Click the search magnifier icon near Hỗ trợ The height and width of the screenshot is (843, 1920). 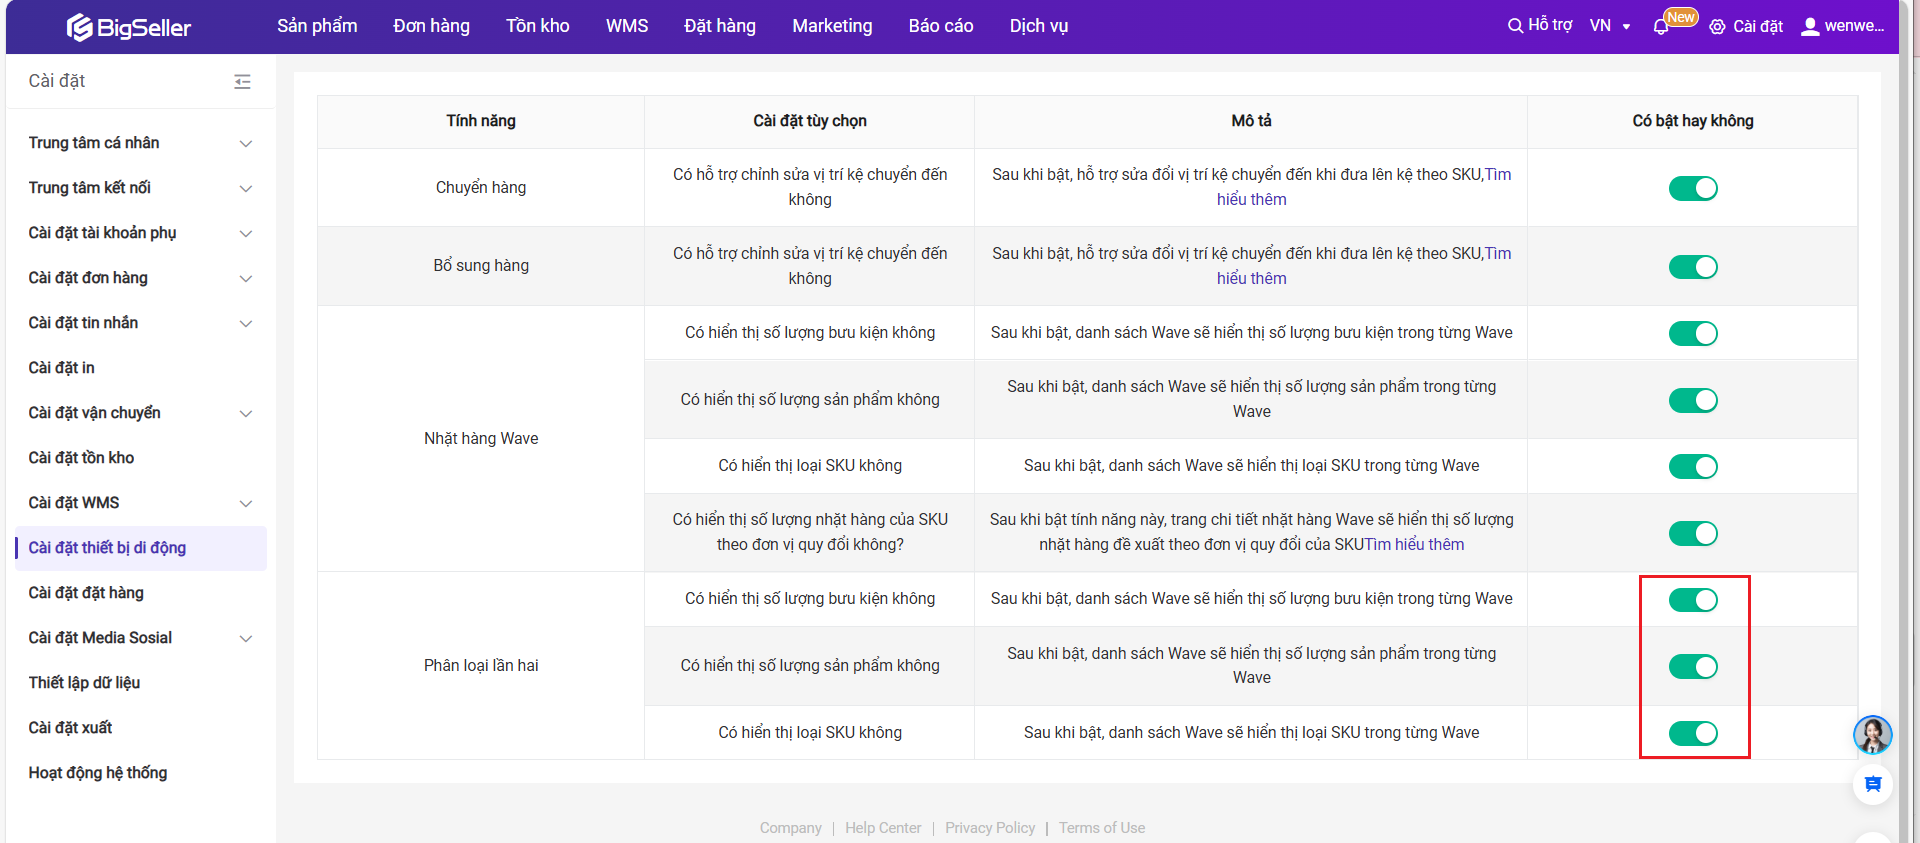click(1515, 26)
